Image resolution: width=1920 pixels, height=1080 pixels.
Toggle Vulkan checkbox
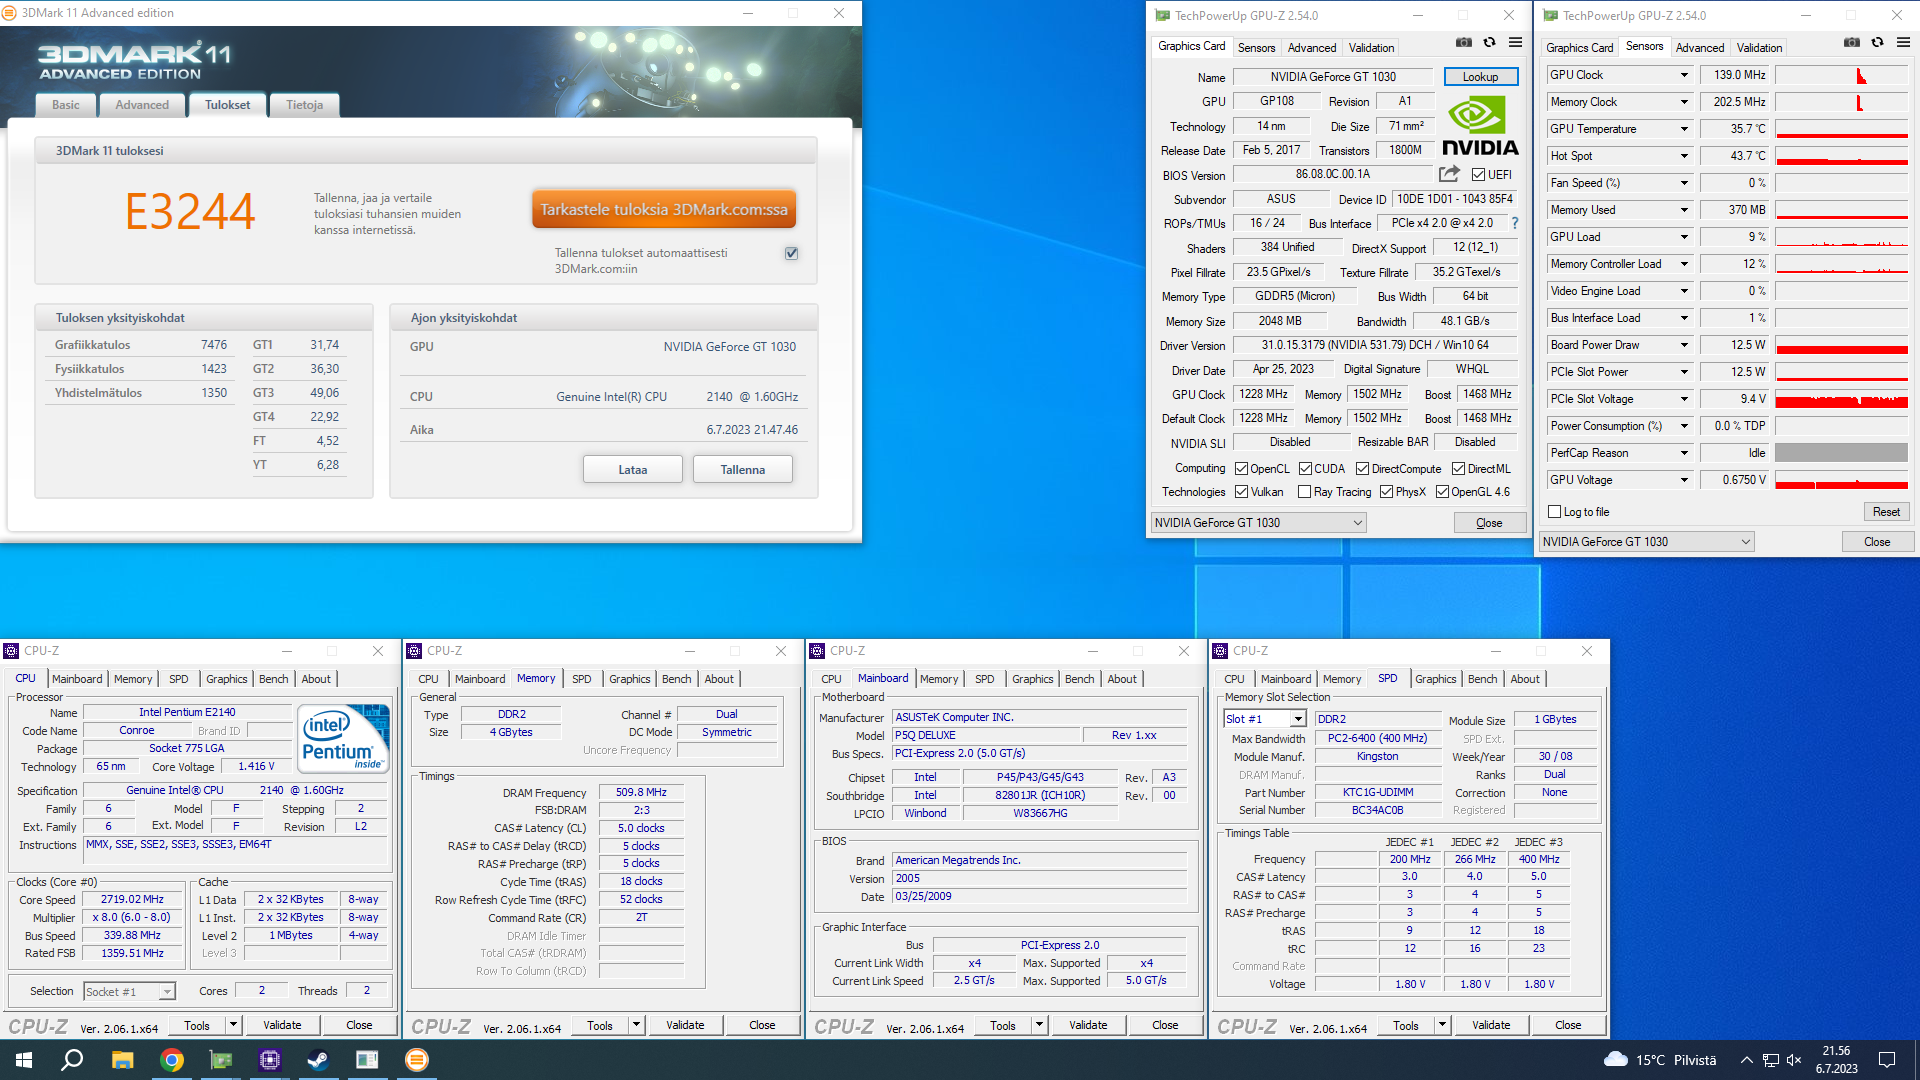[x=1241, y=492]
